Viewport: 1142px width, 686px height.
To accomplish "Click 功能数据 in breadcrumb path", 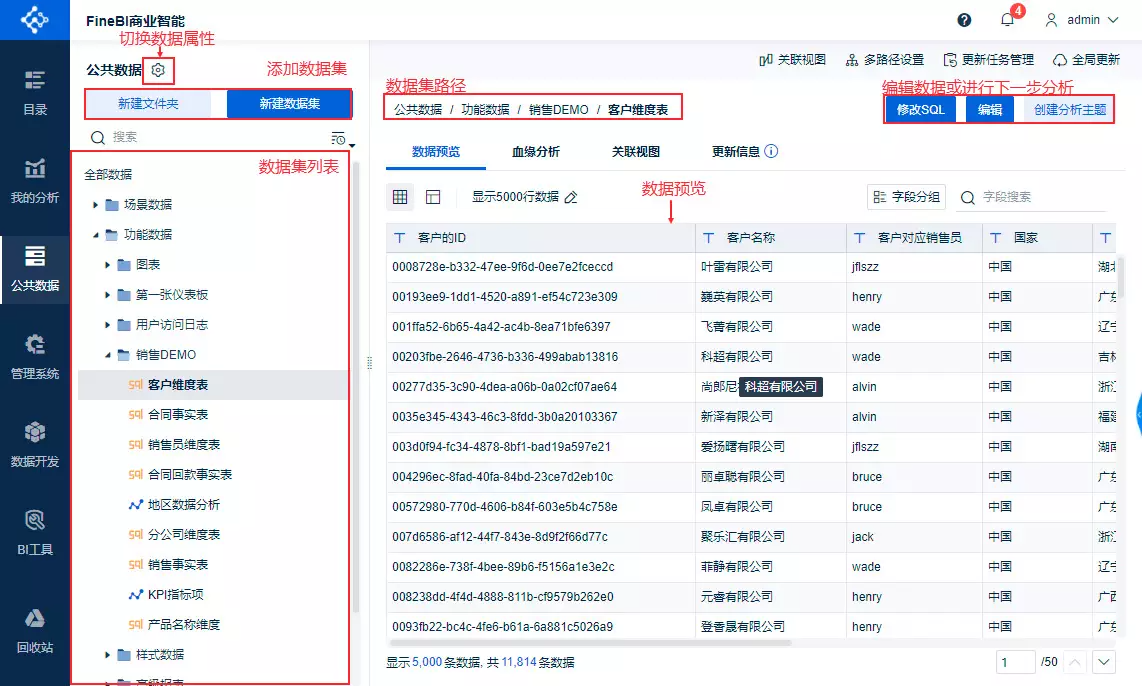I will point(485,110).
